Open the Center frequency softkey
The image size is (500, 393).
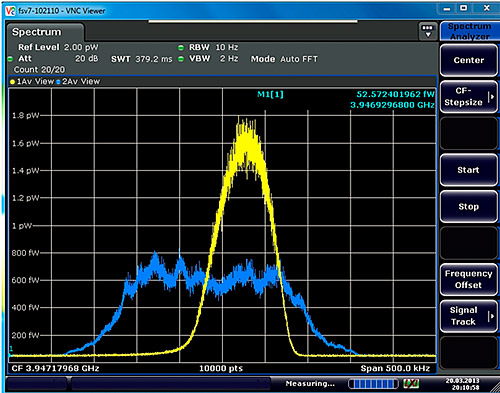[469, 60]
